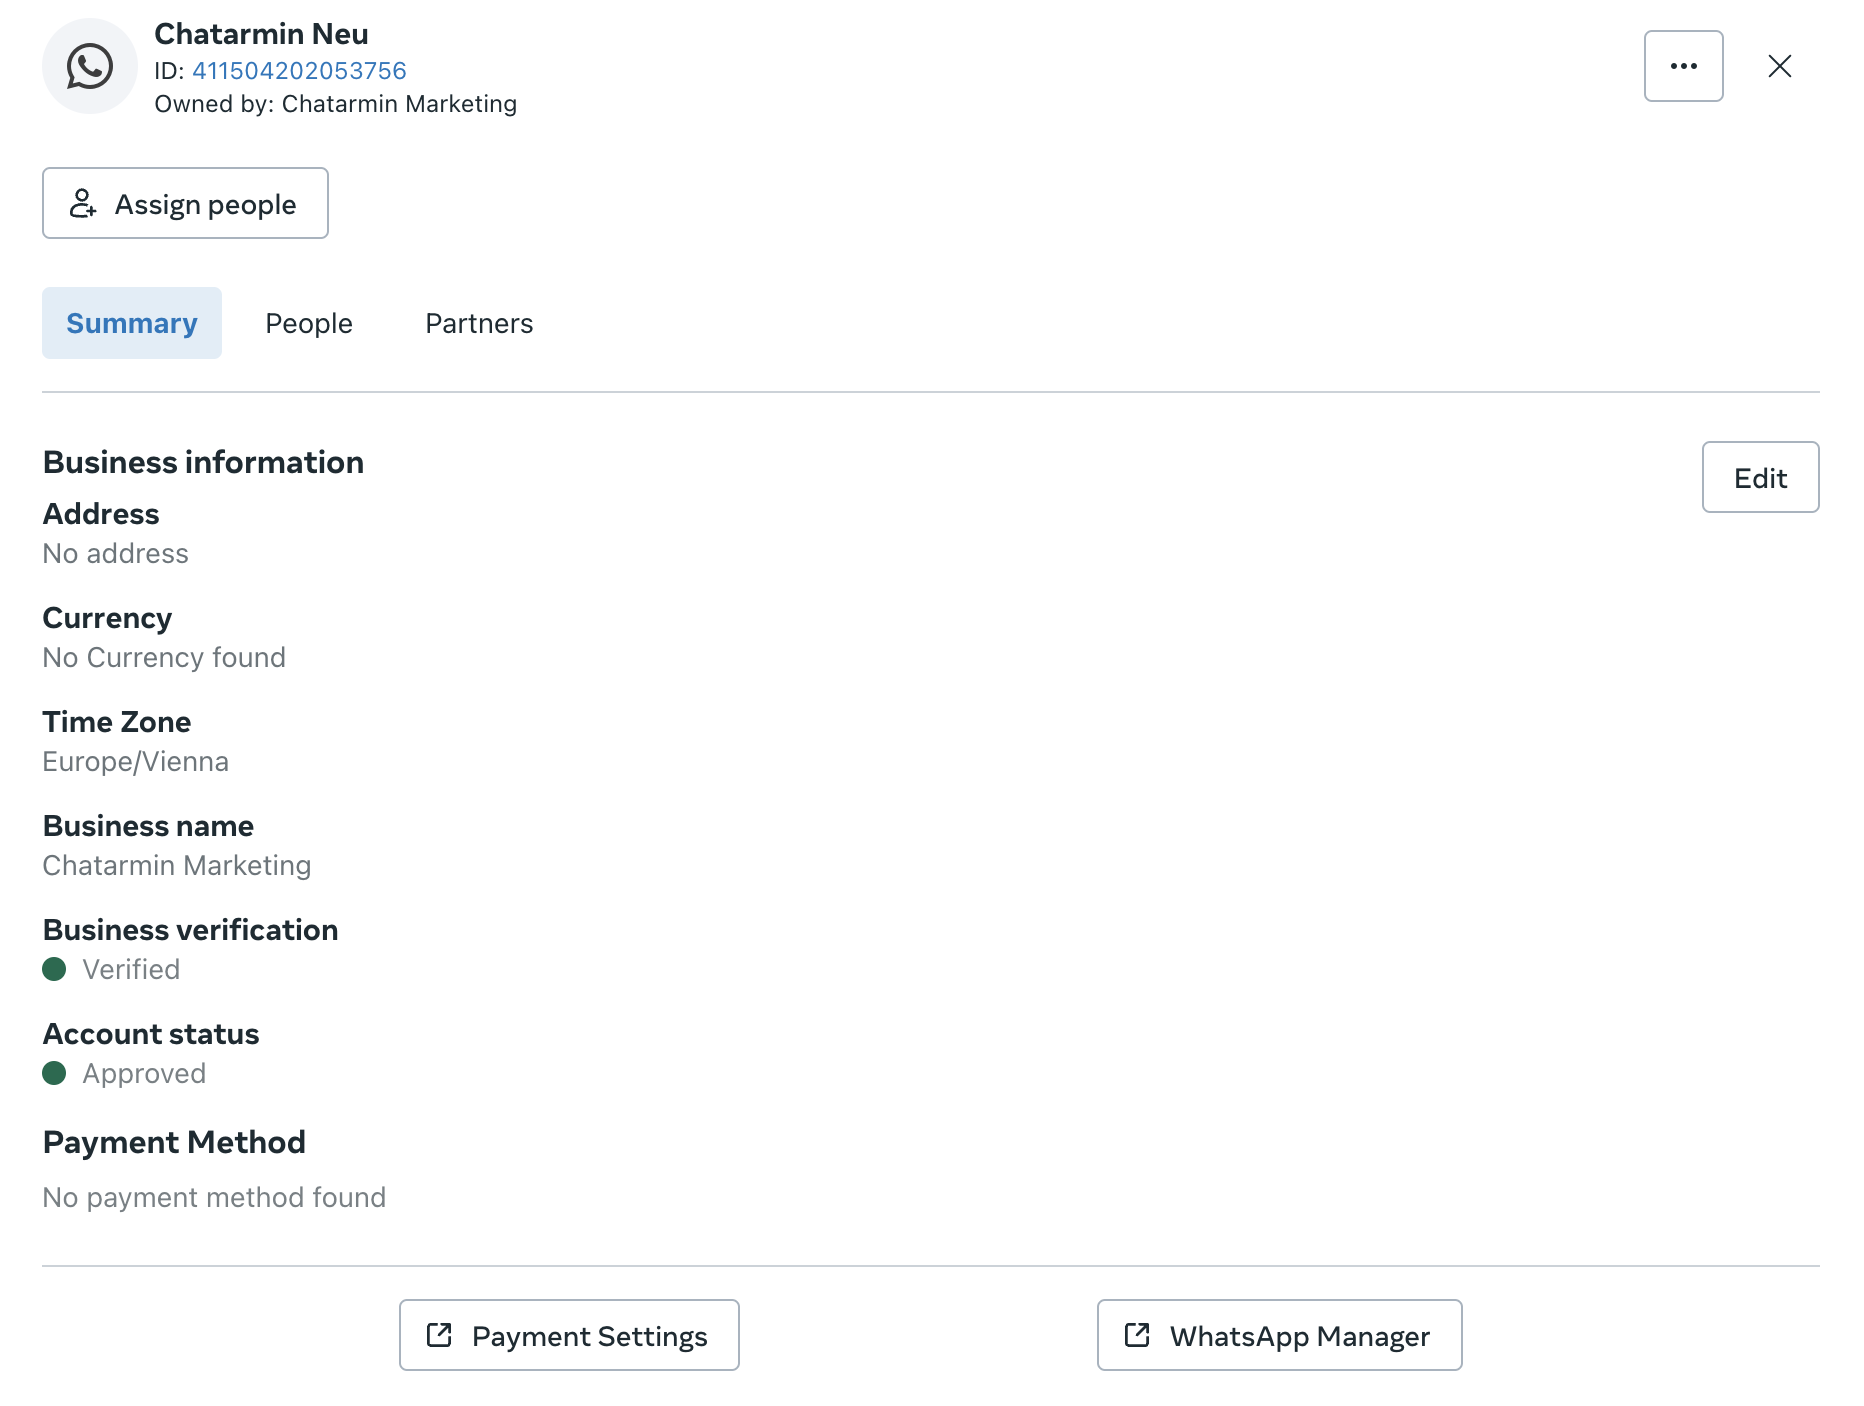Click the No payment method found text

[214, 1197]
